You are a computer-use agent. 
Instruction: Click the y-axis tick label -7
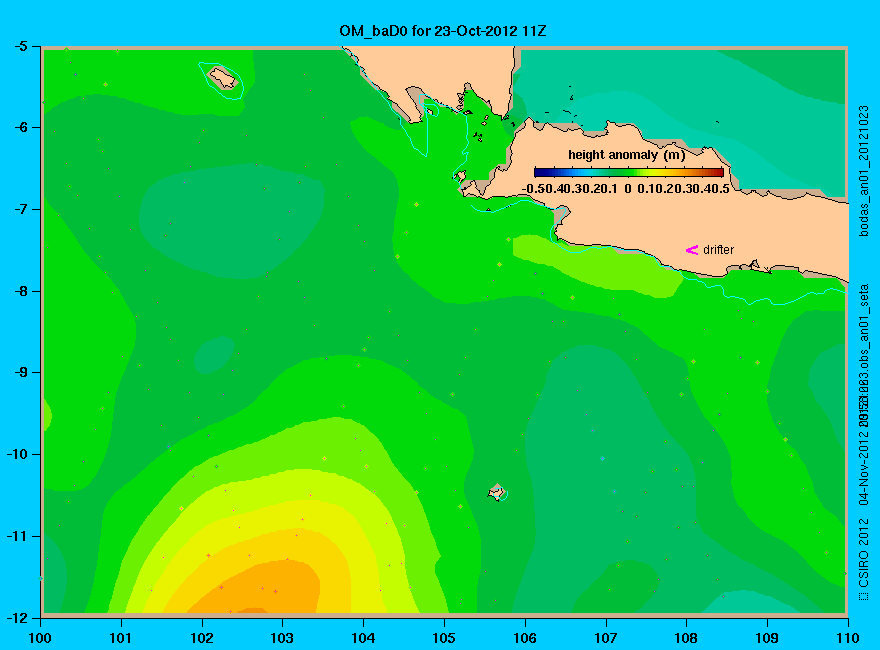point(20,209)
